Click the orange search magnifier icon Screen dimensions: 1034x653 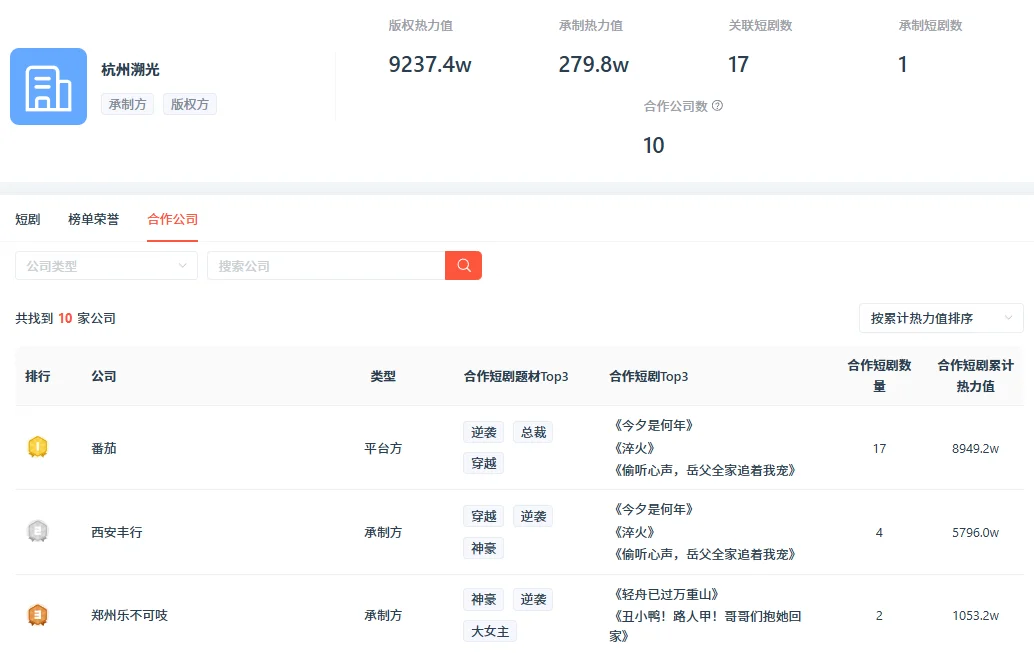pyautogui.click(x=462, y=265)
